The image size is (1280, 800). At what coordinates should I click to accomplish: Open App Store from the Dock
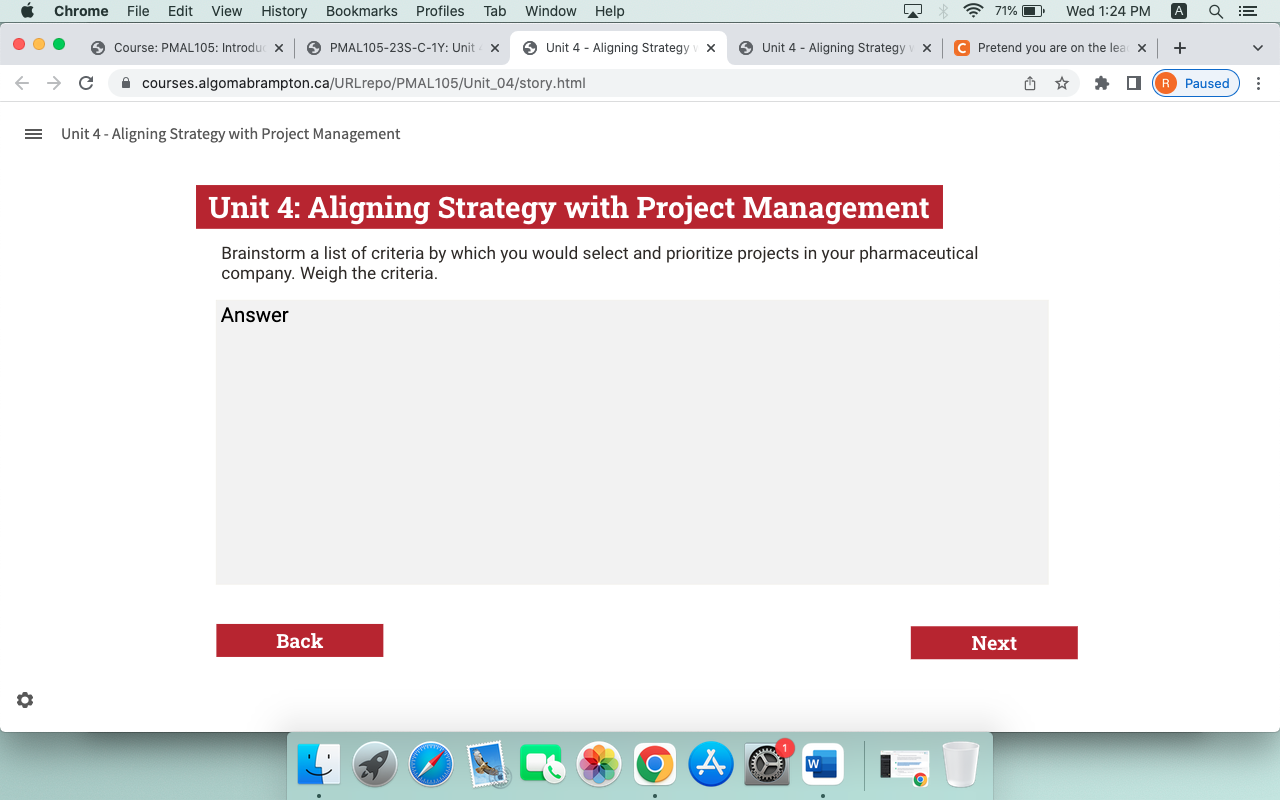coord(711,765)
